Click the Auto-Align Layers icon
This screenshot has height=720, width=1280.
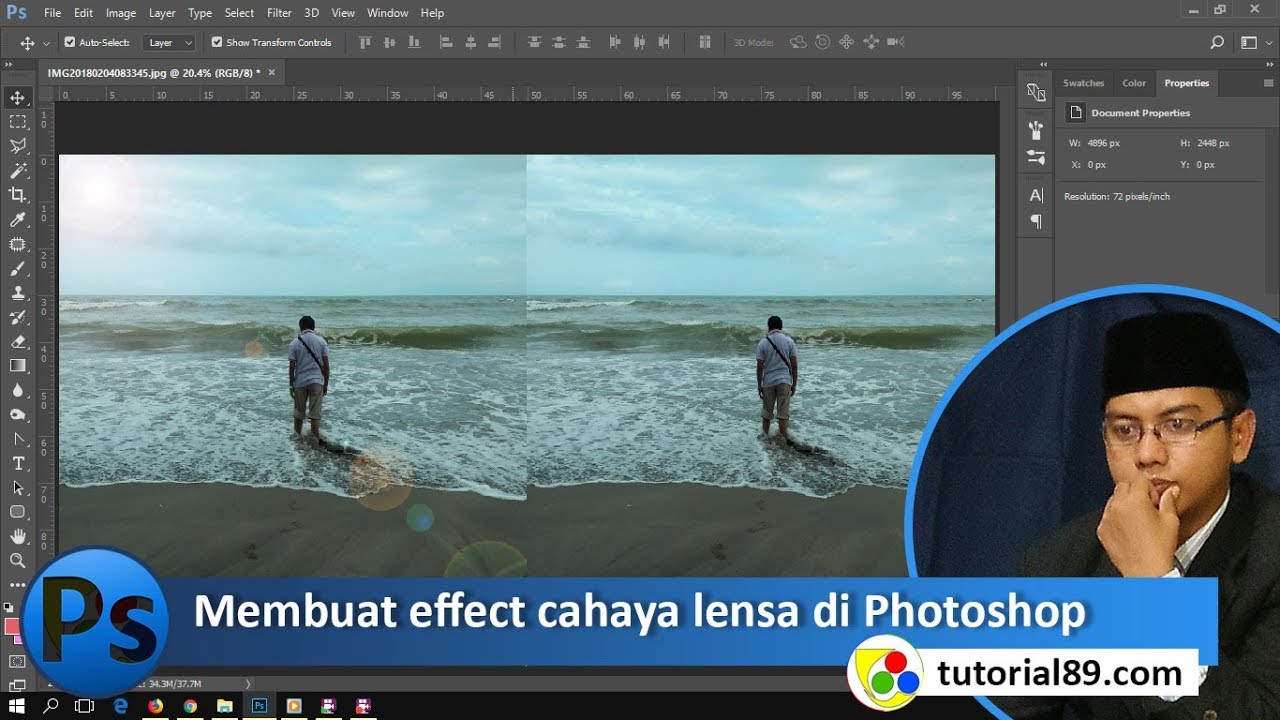pyautogui.click(x=705, y=42)
